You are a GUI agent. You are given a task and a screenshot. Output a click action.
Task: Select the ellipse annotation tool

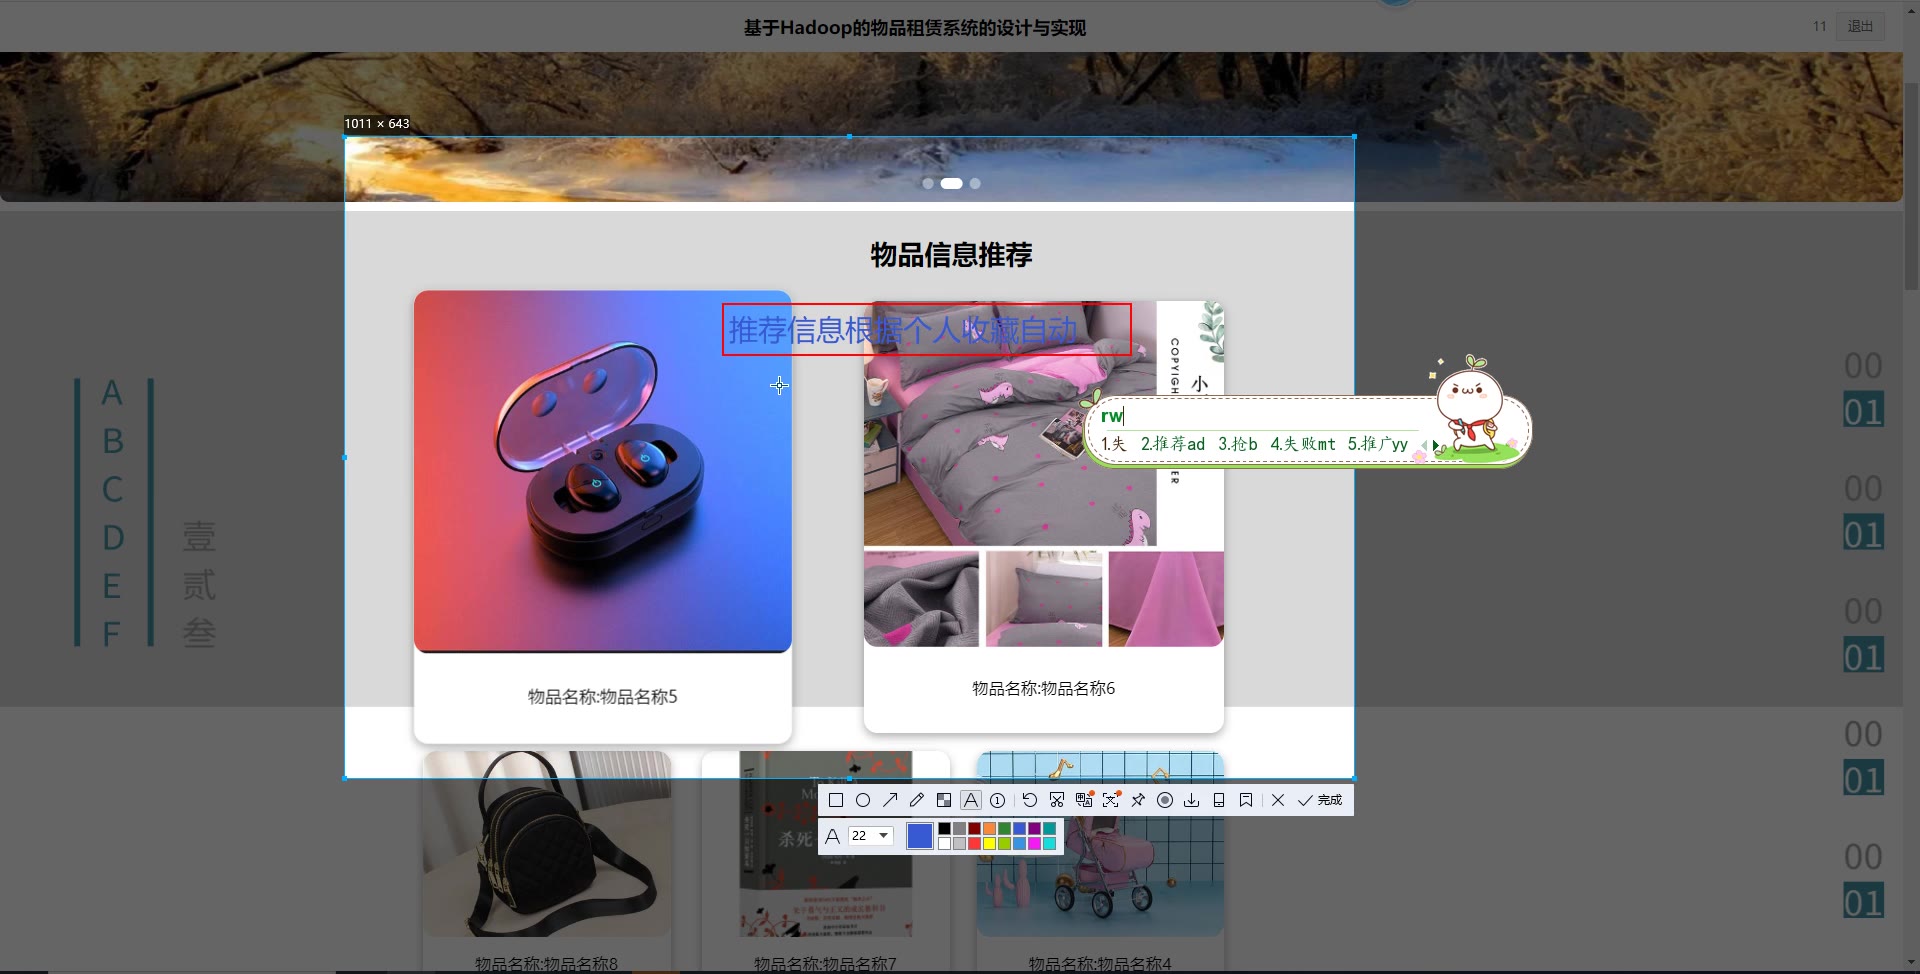coord(863,800)
